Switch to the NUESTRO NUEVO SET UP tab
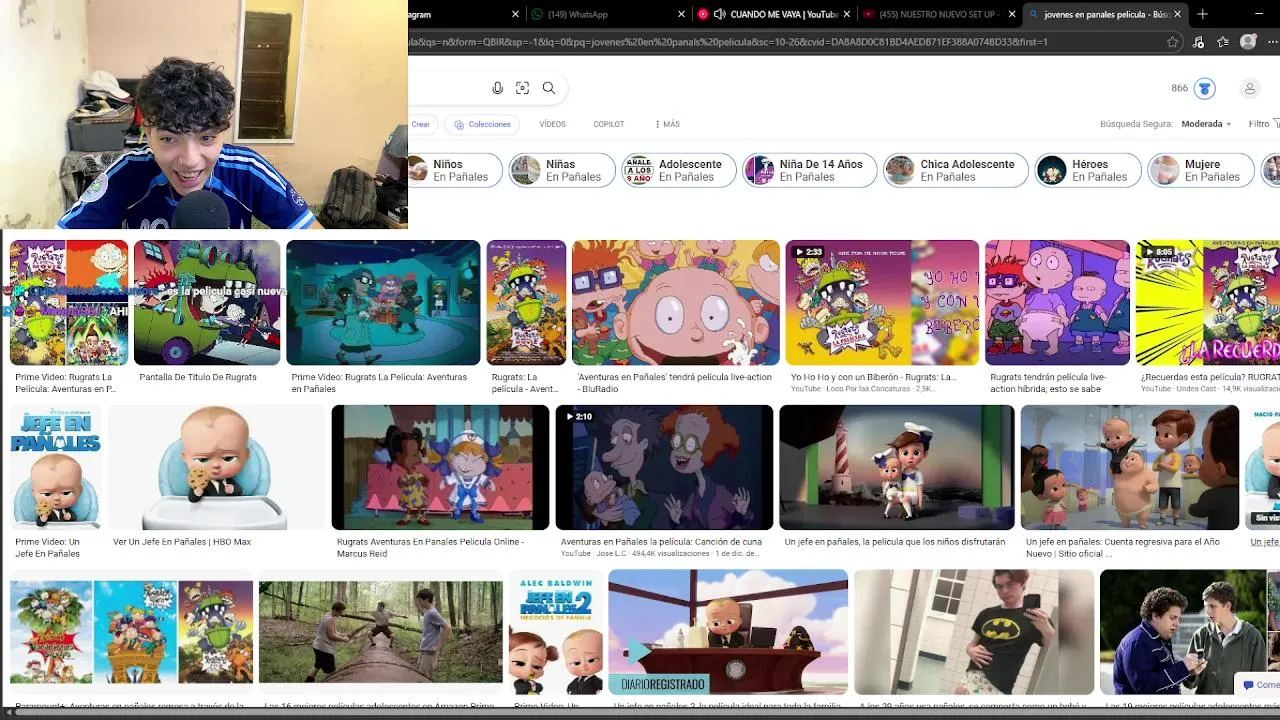 point(938,14)
